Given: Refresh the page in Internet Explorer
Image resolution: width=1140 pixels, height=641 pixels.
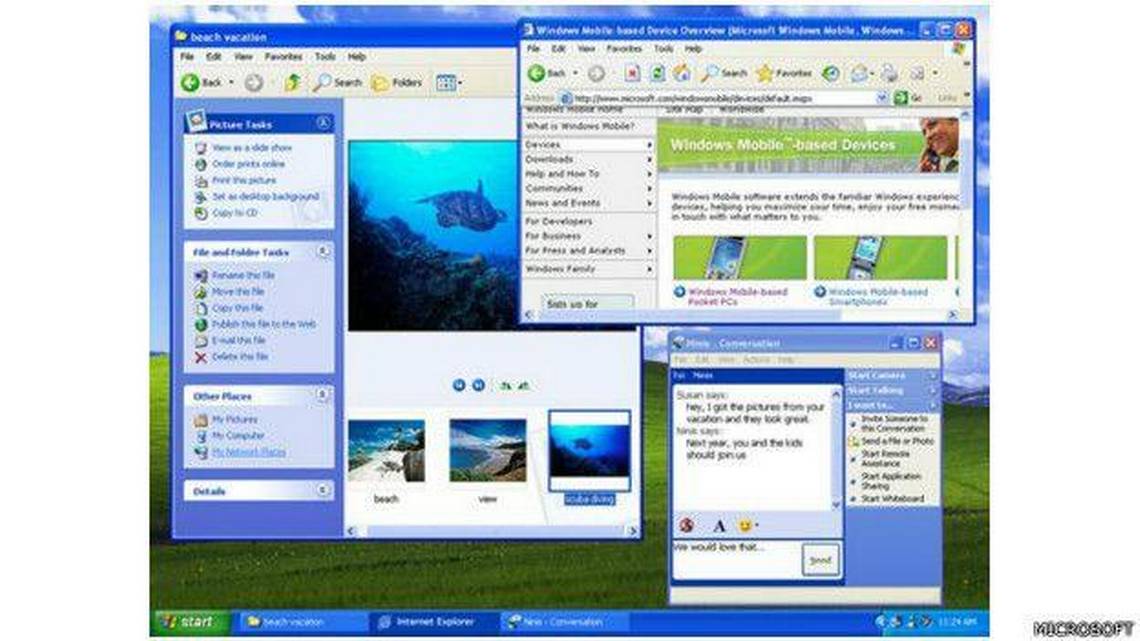Looking at the screenshot, I should 657,73.
